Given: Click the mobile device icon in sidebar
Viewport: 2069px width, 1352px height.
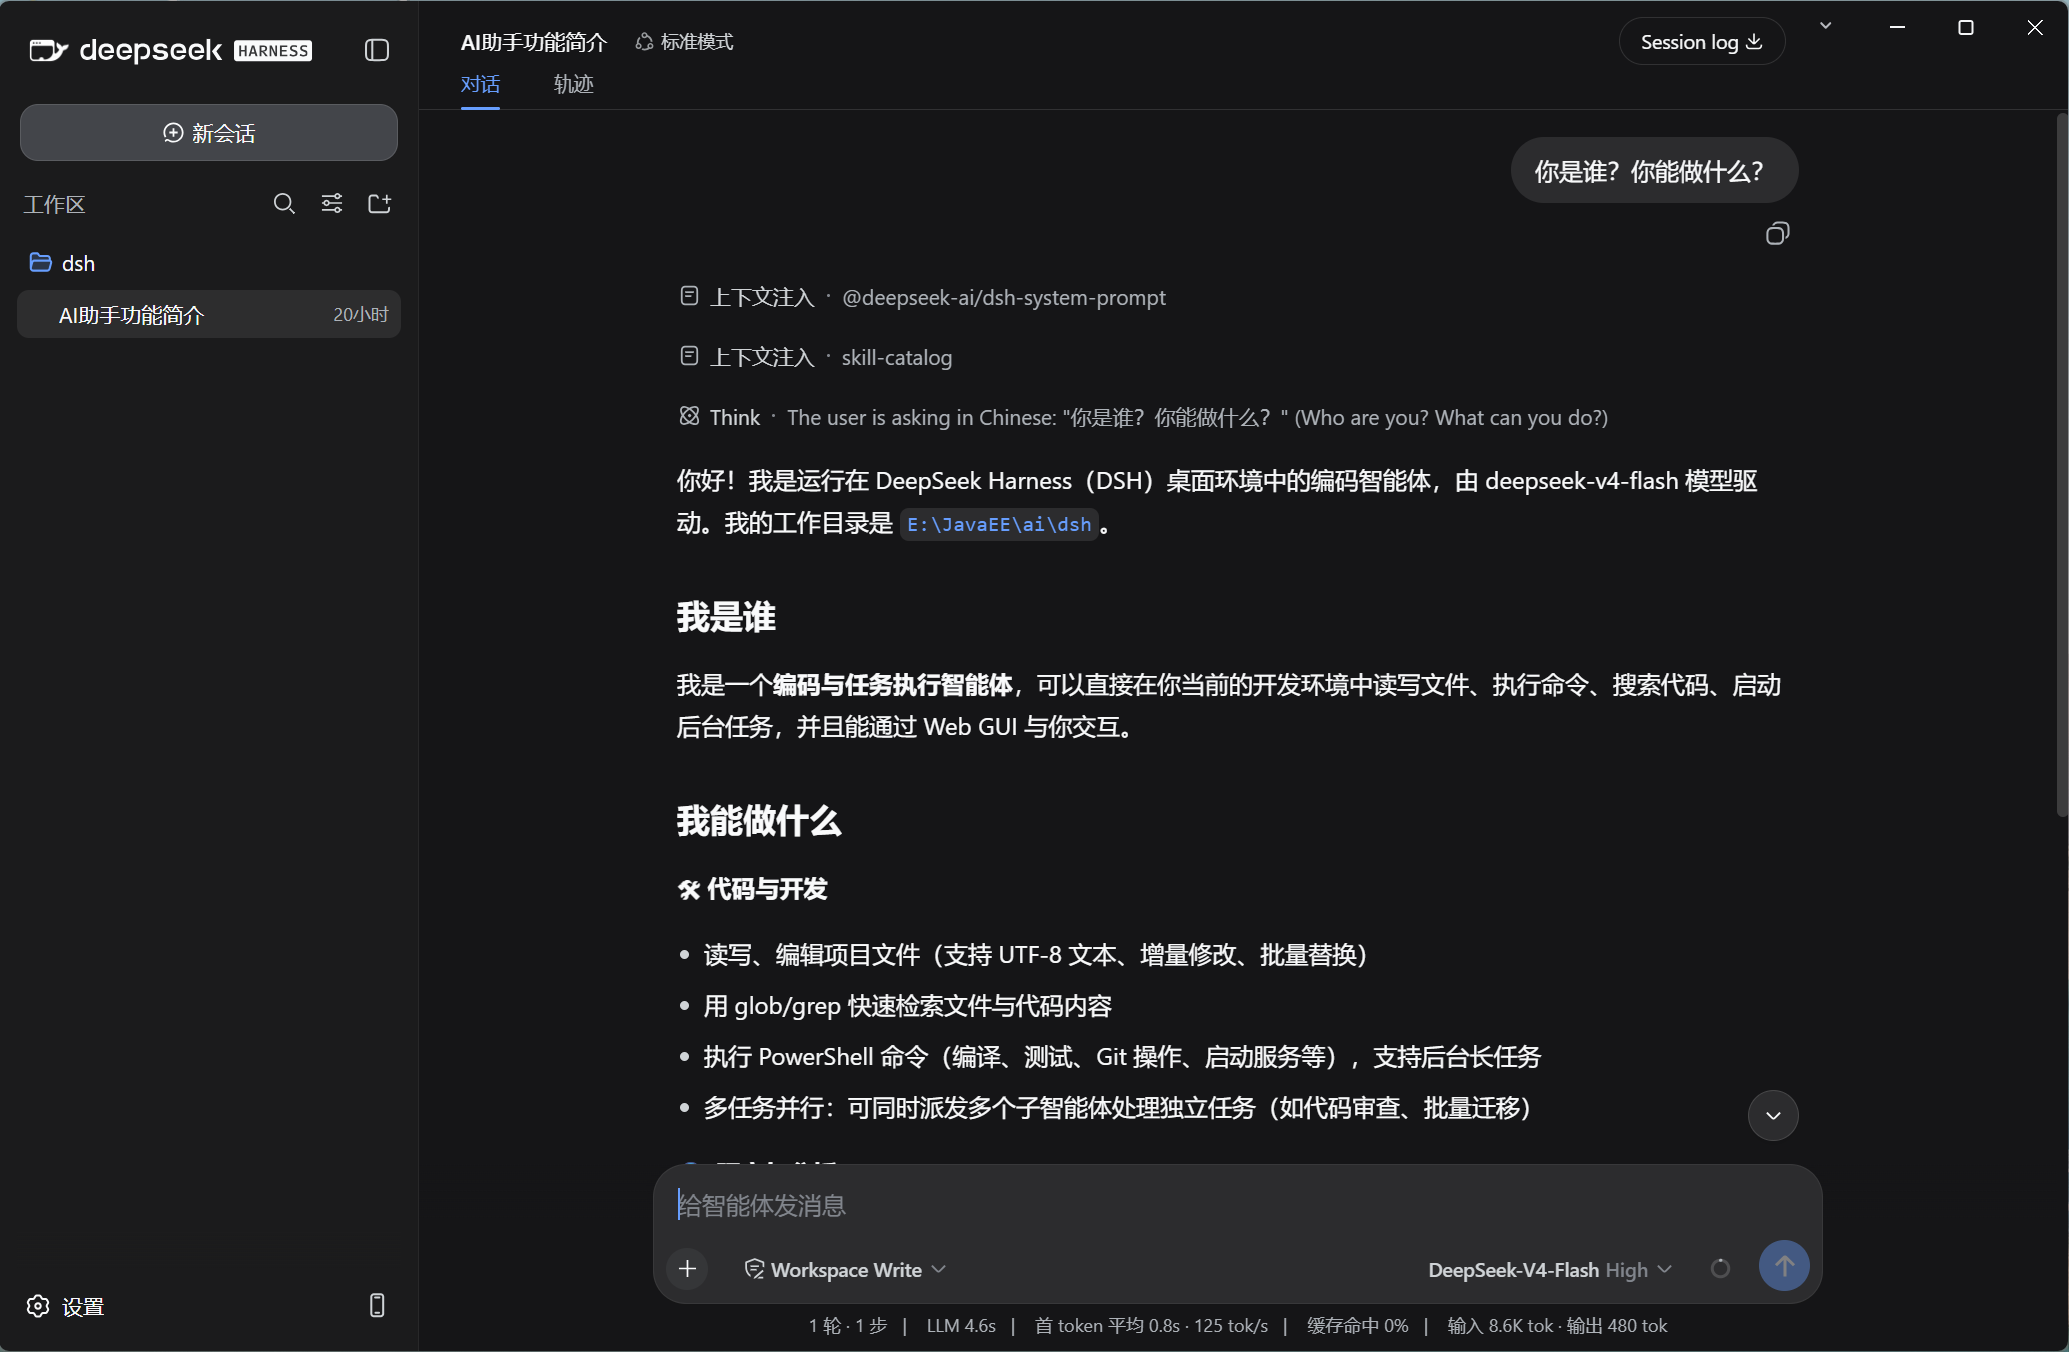Looking at the screenshot, I should (x=377, y=1306).
